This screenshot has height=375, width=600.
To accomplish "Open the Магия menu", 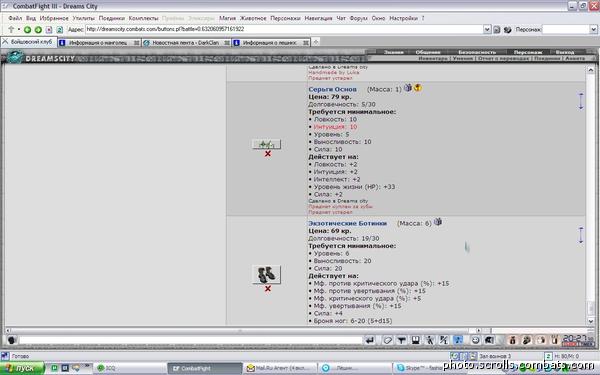I will pyautogui.click(x=227, y=18).
